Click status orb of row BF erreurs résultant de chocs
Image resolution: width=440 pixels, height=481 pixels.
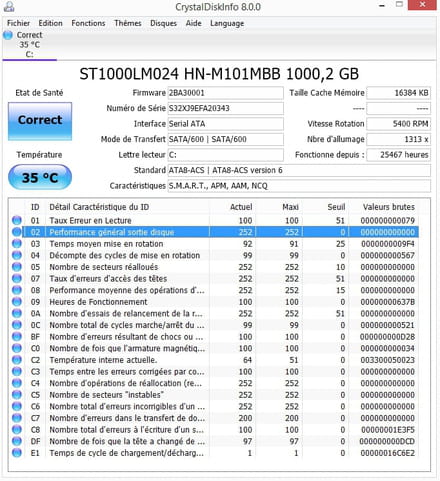(17, 336)
